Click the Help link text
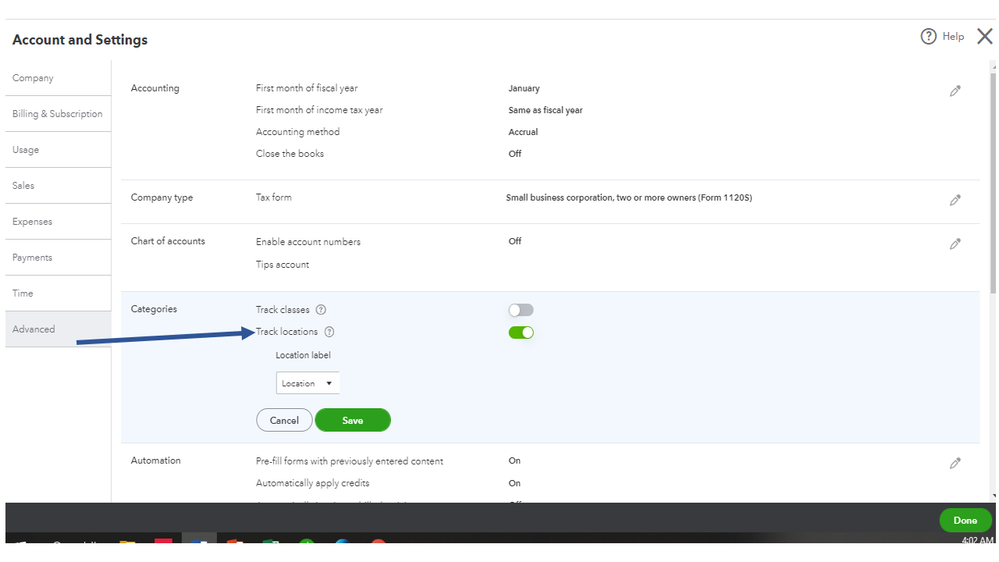 coord(953,36)
